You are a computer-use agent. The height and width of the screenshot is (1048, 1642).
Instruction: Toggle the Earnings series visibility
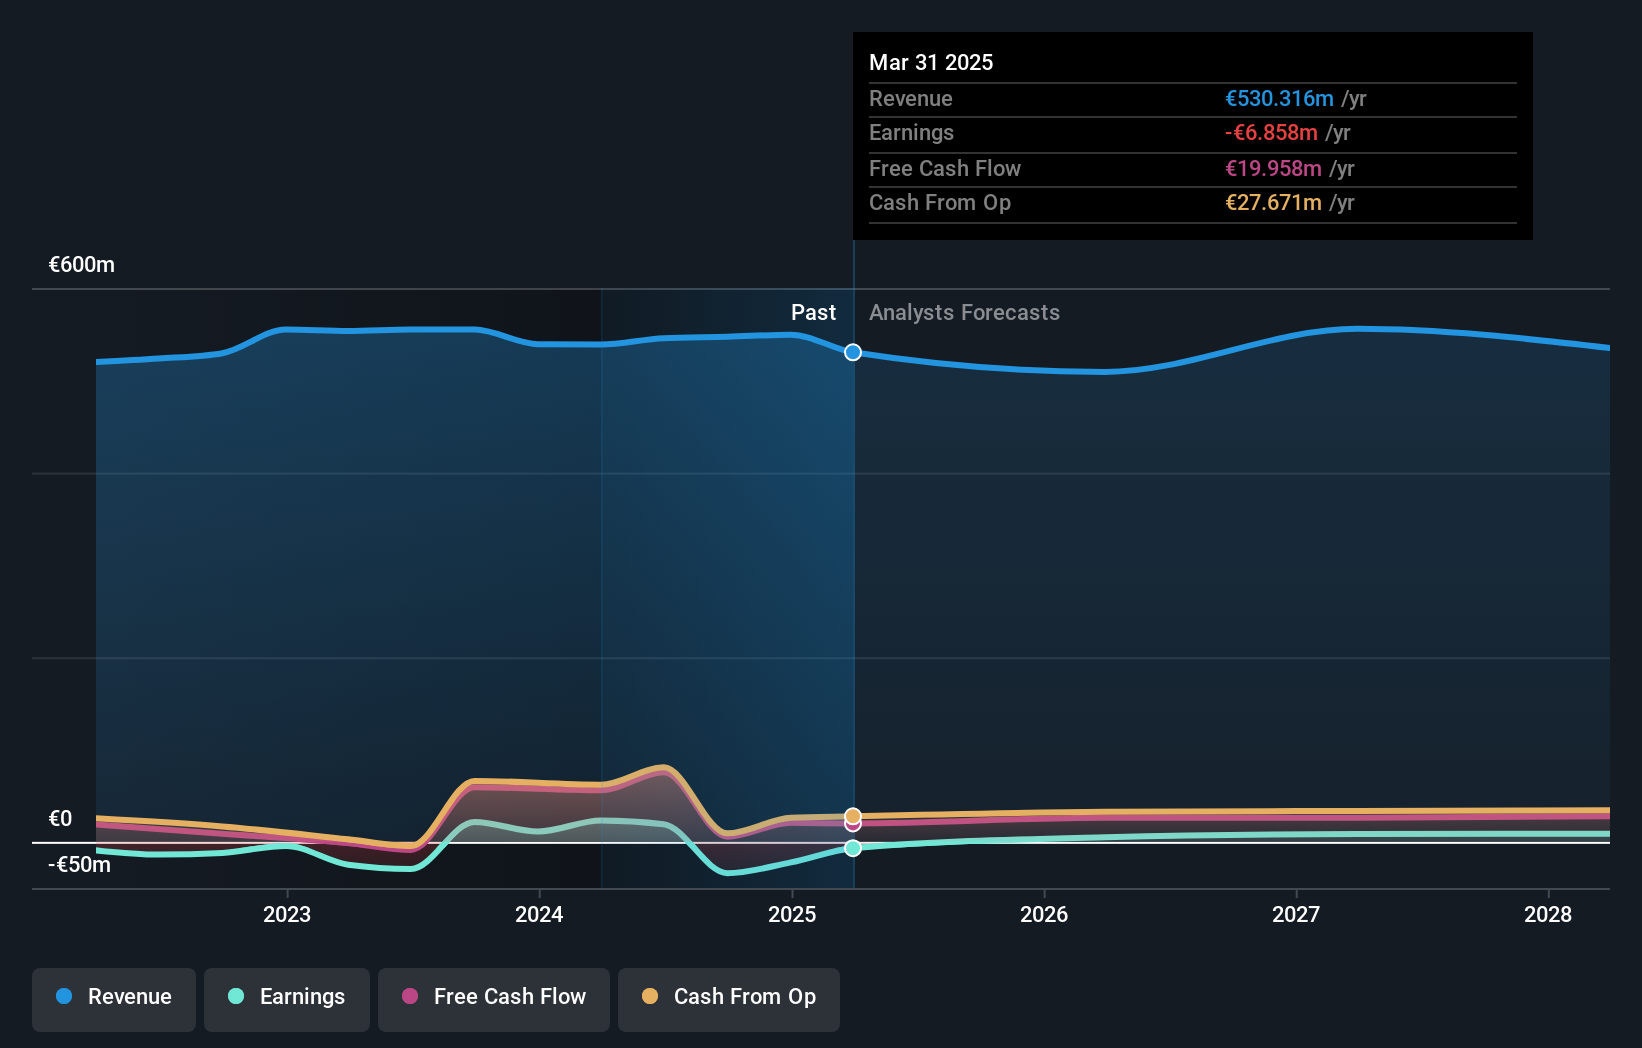286,997
